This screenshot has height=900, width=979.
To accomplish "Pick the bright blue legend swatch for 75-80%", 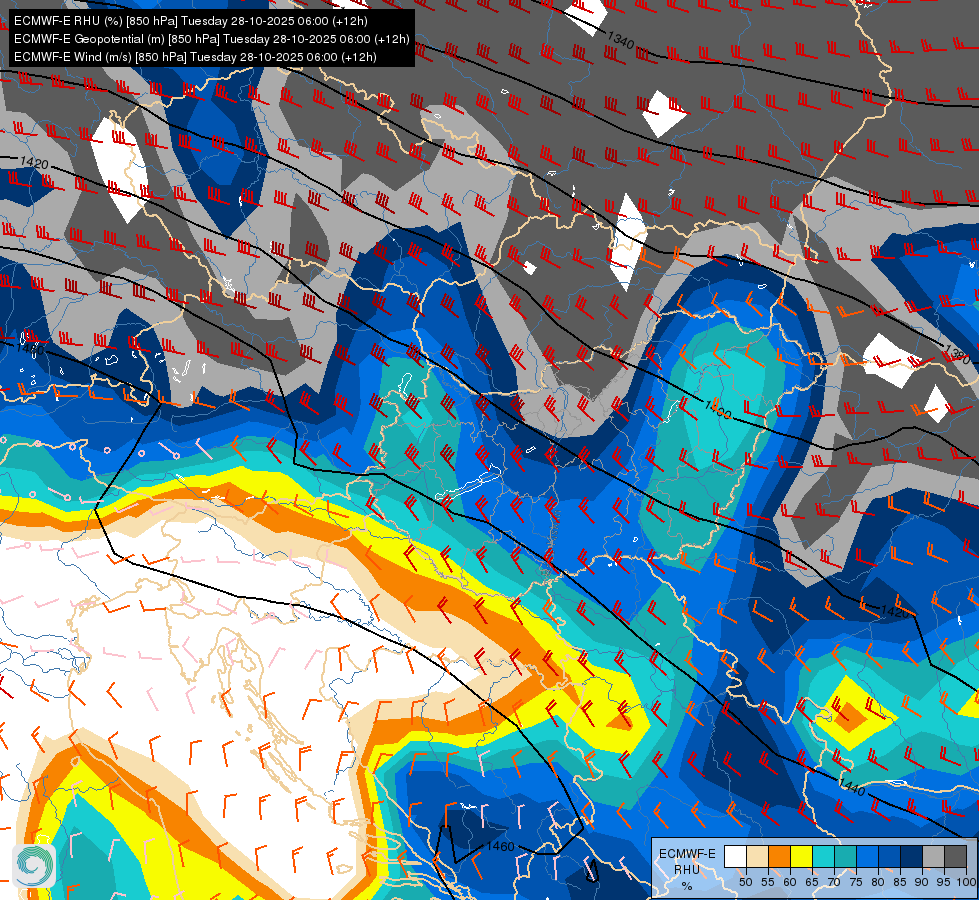I will tap(867, 856).
